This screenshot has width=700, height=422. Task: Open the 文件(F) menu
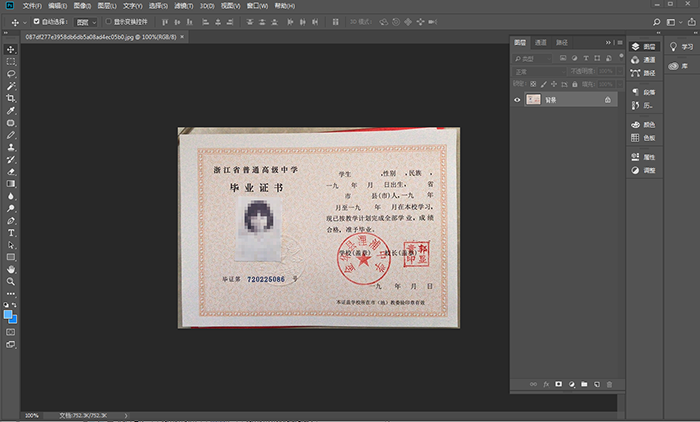[32, 6]
